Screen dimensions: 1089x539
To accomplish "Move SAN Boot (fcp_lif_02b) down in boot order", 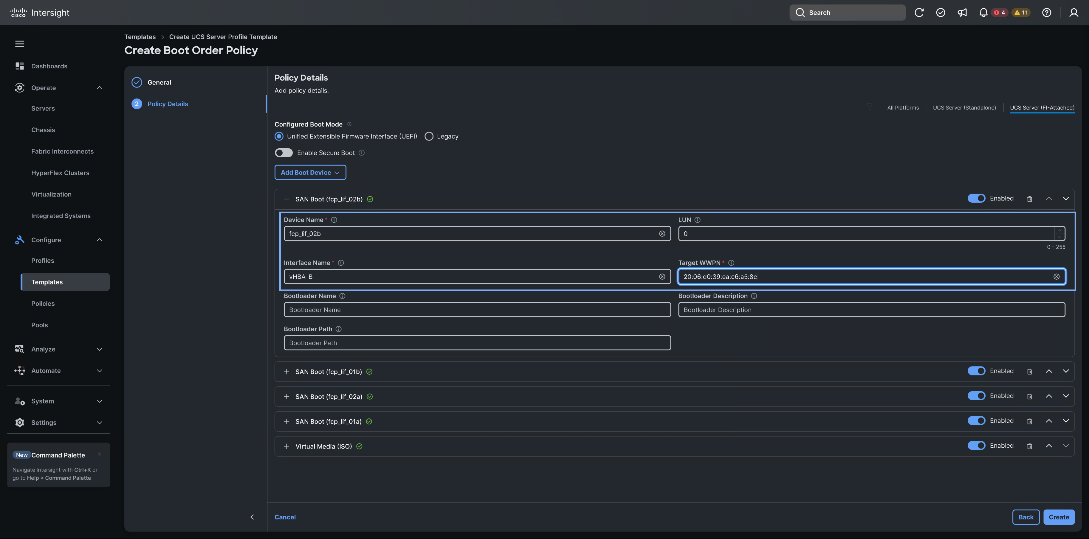I will 1066,199.
